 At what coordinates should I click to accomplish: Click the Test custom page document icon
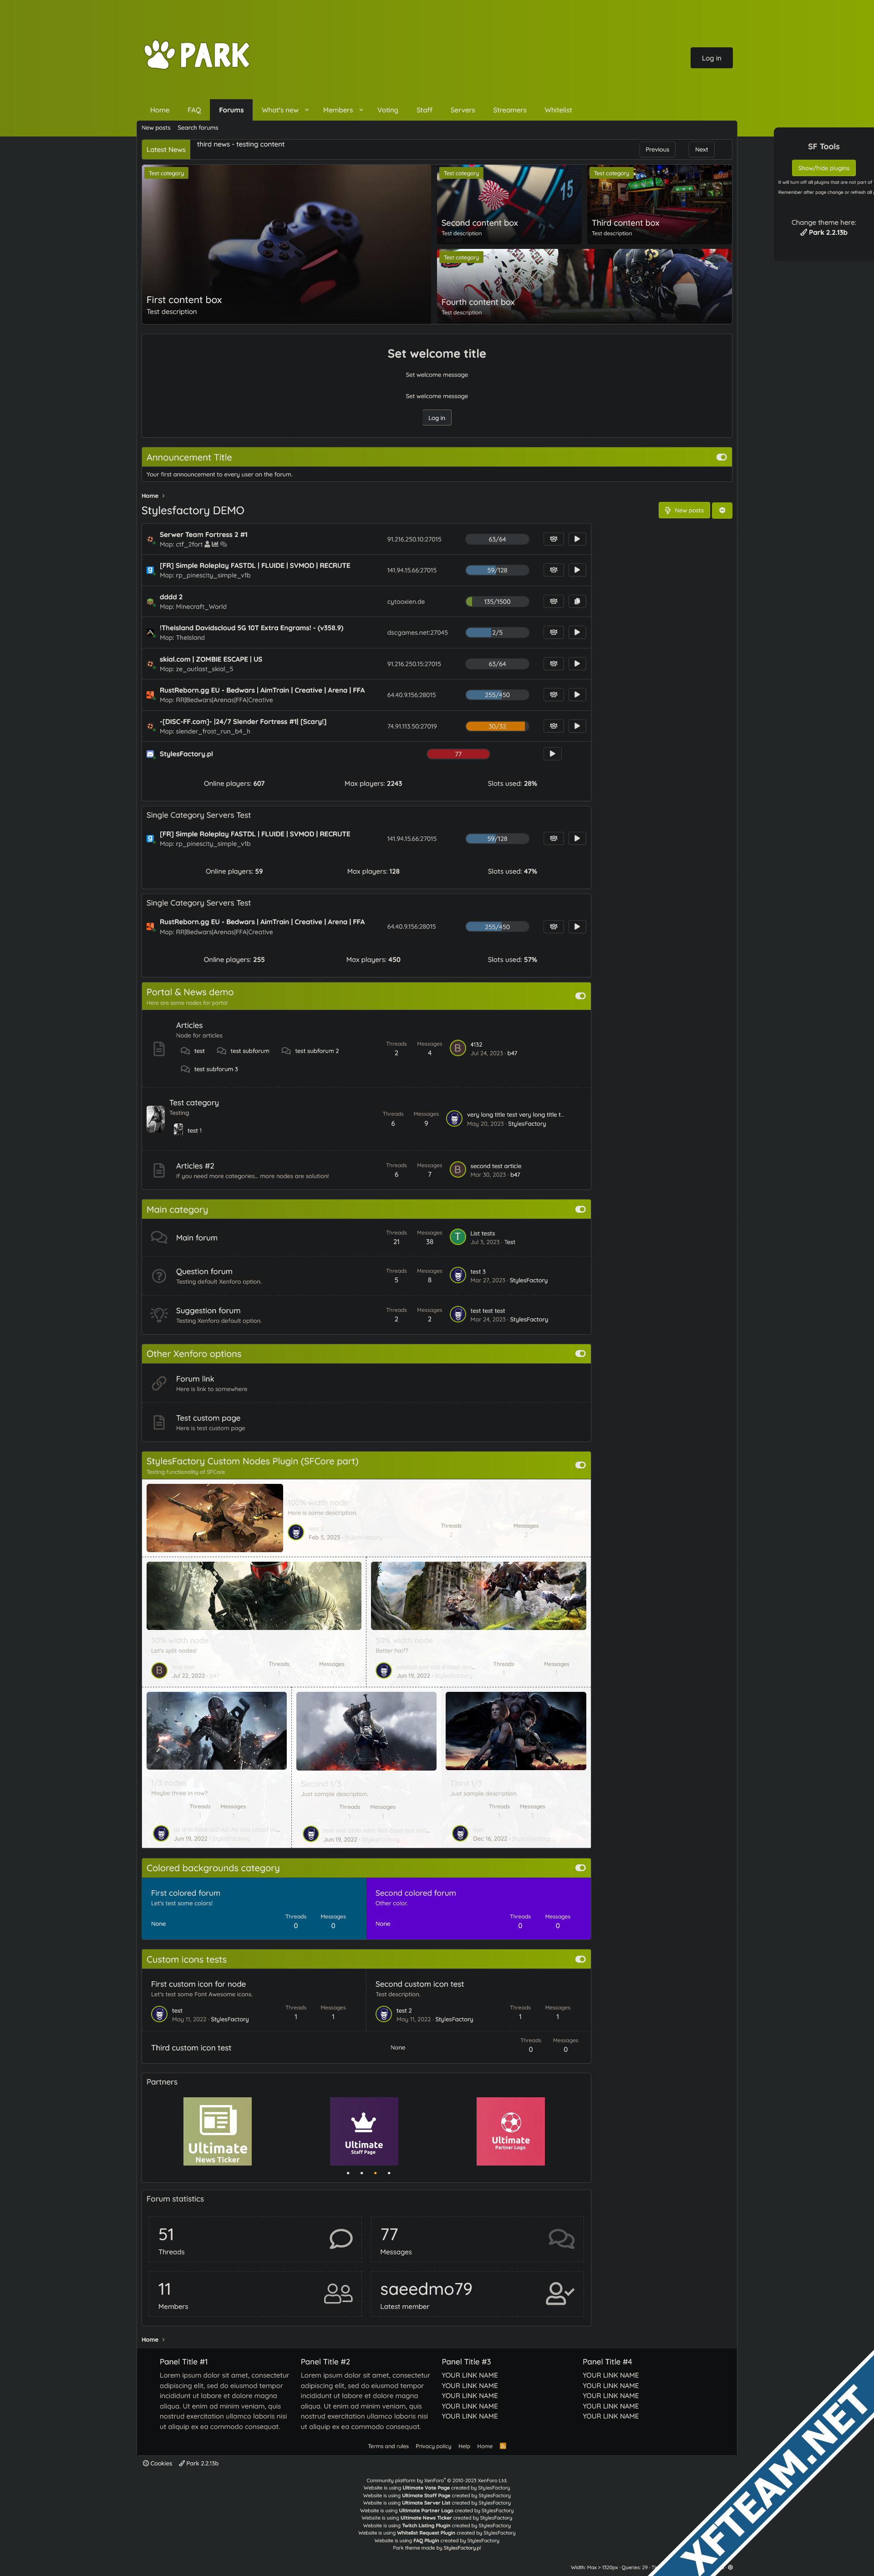pyautogui.click(x=159, y=1422)
